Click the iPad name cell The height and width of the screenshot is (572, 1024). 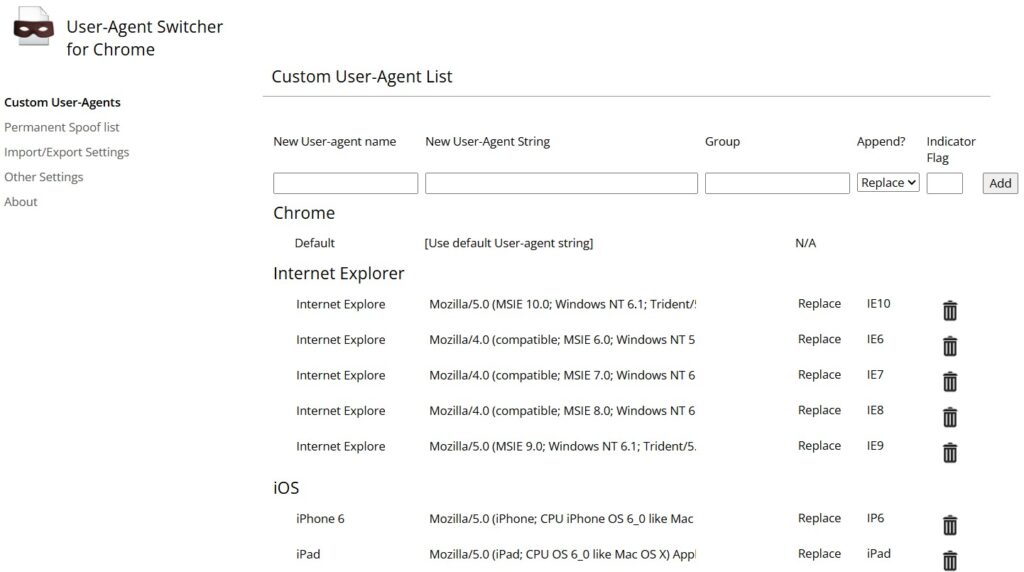(x=308, y=554)
